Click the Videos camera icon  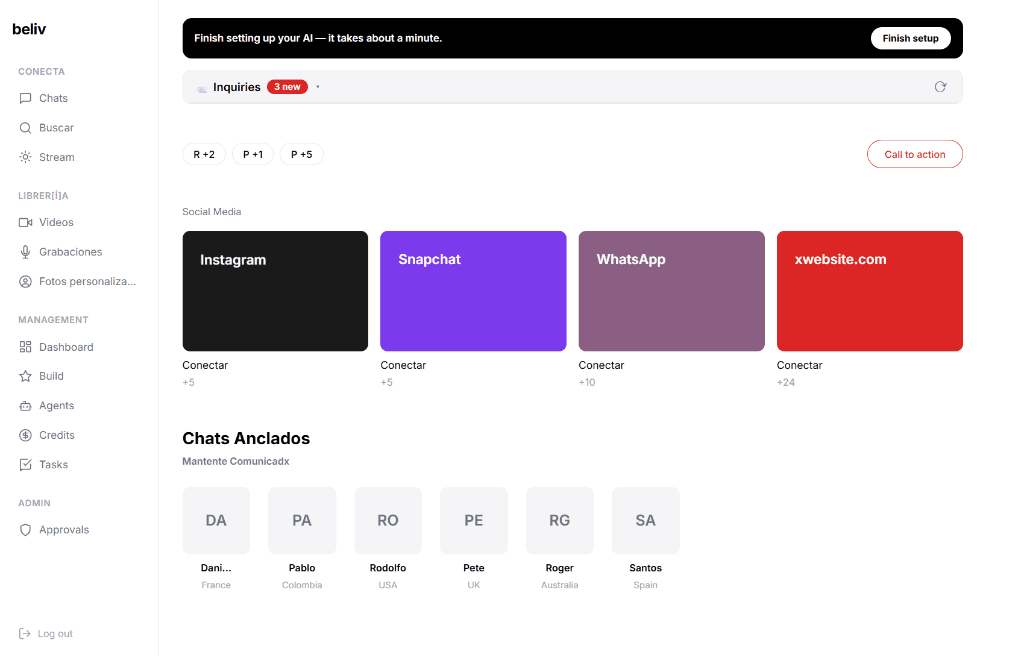pos(25,222)
